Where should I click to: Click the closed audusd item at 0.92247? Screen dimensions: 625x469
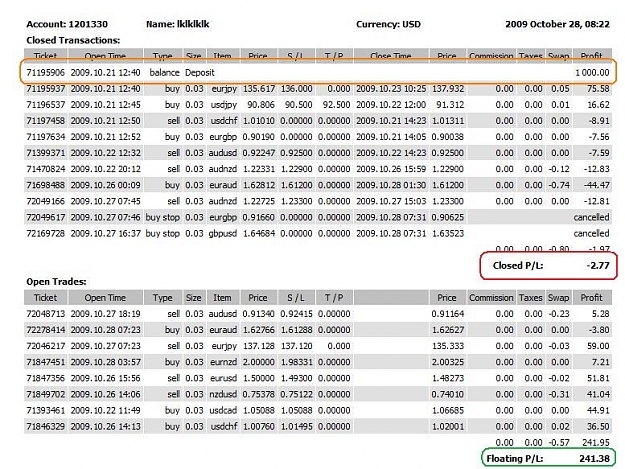tap(223, 153)
